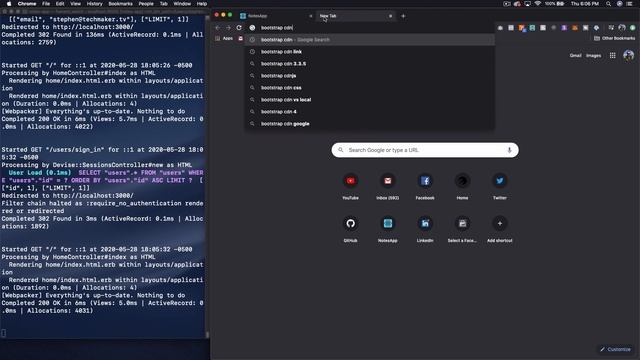
Task: Select suggestion 'bootstrap cdnjs'
Action: (370, 76)
